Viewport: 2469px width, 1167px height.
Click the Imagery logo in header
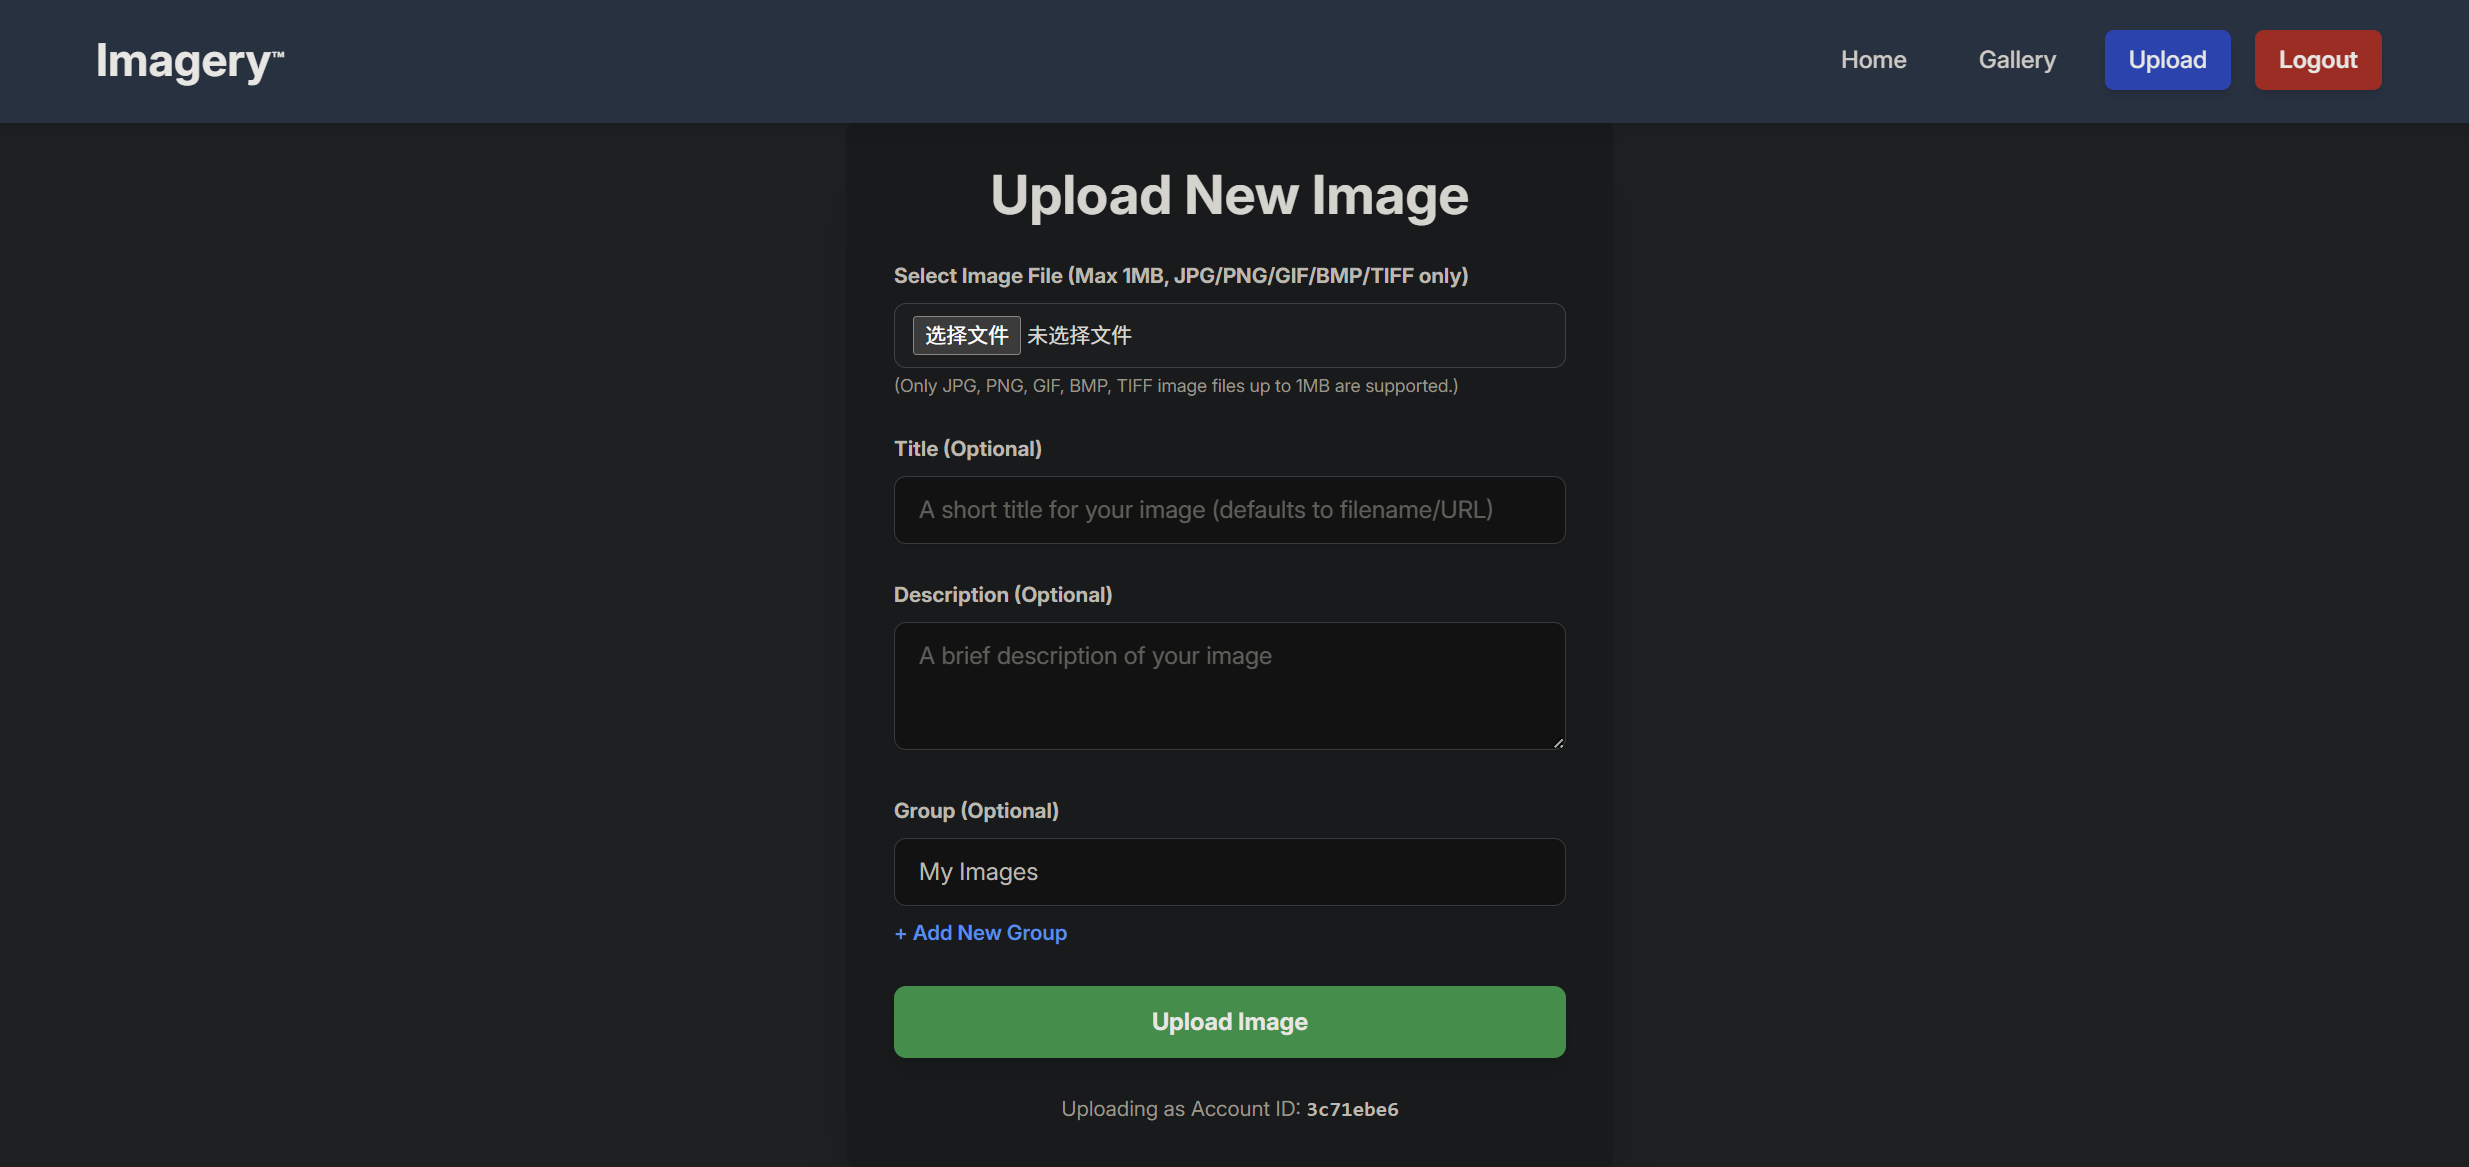click(189, 61)
